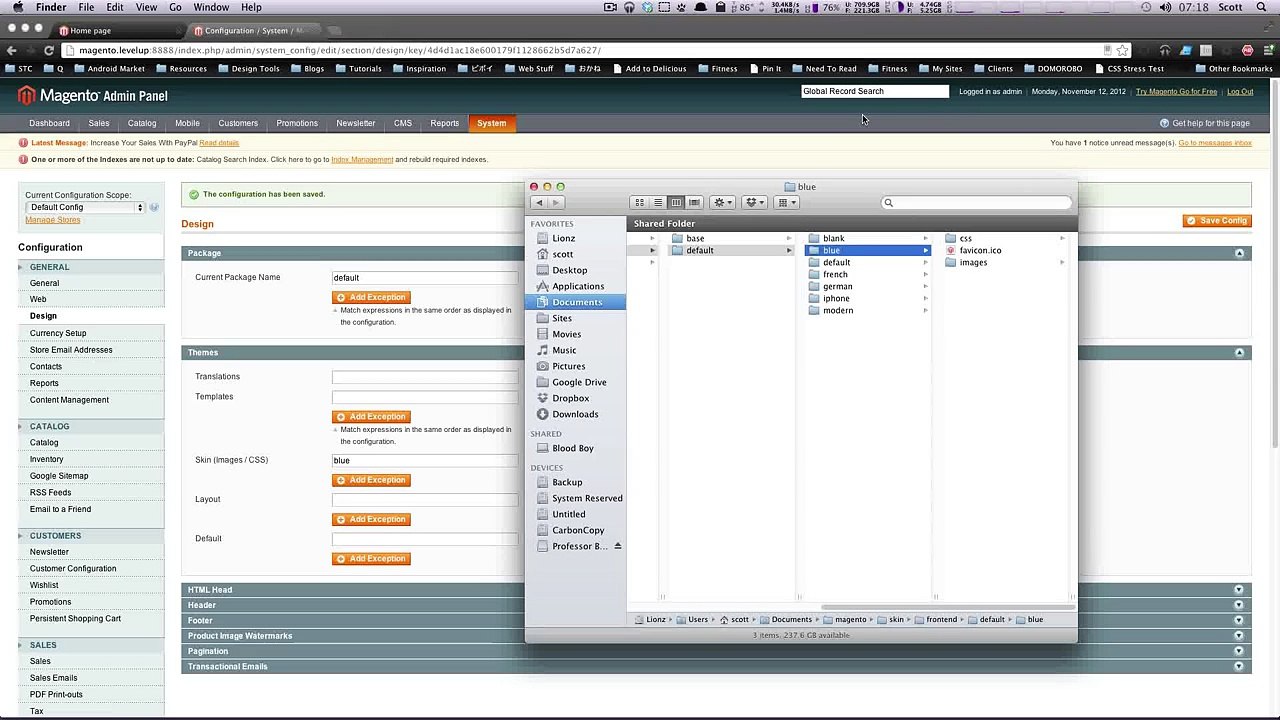1280x720 pixels.
Task: Open the Promotions menu
Action: pos(297,123)
